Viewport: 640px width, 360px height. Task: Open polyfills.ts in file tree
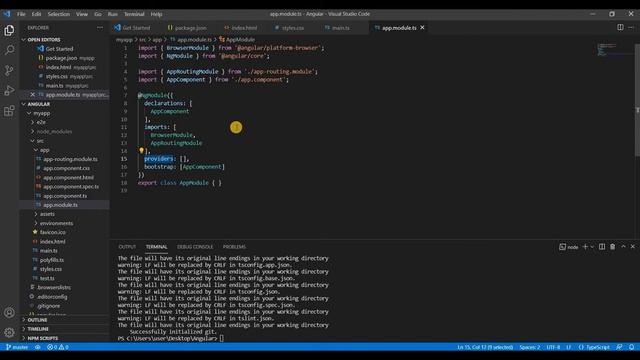(52, 260)
